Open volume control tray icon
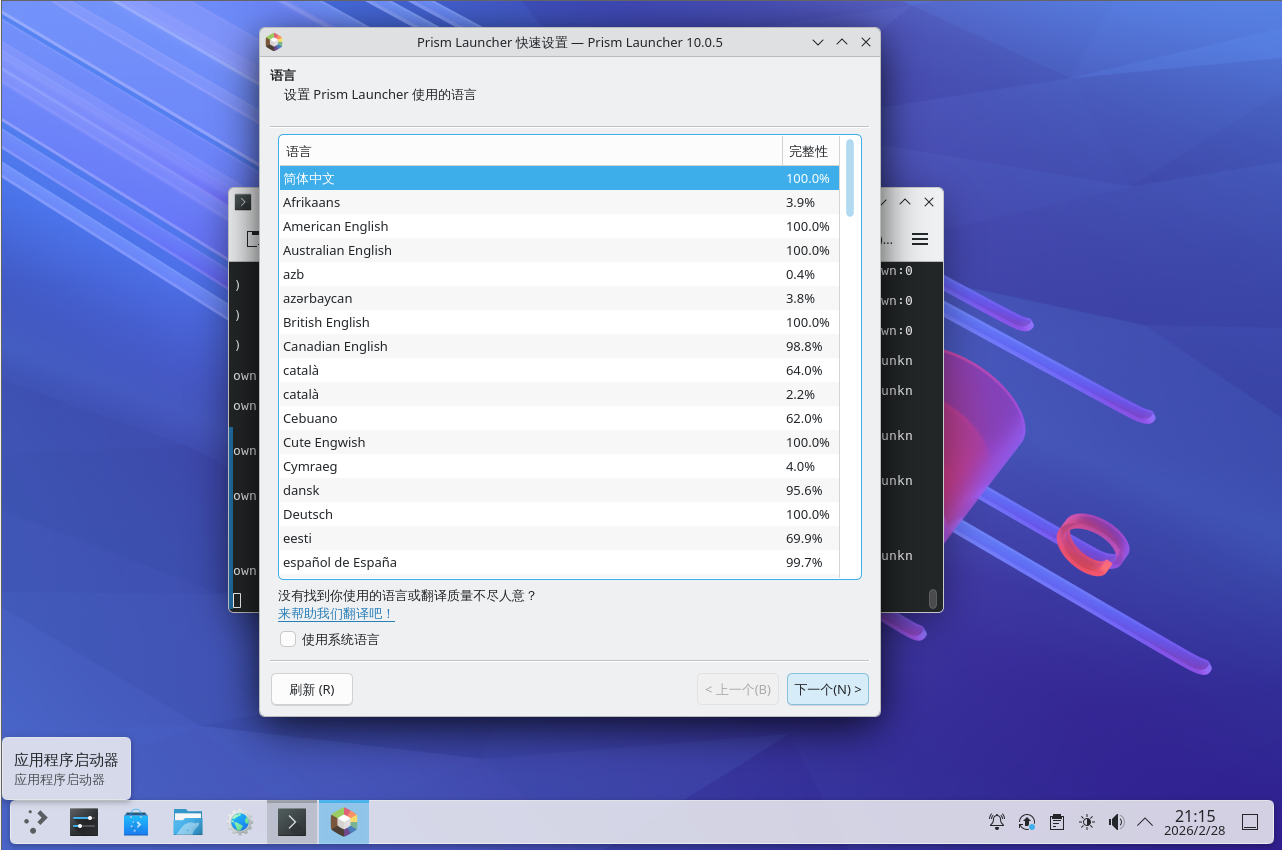This screenshot has height=850, width=1282. coord(1117,822)
